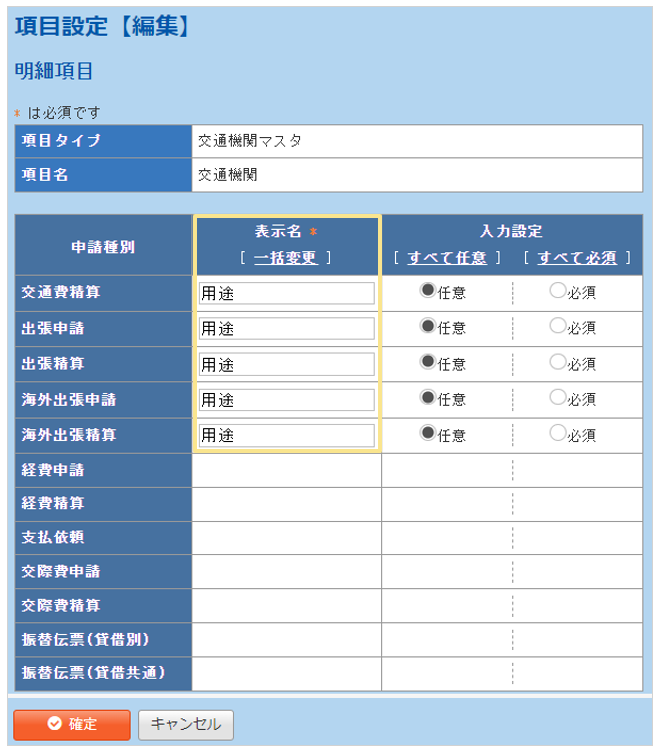Click the キャンセル button
Image resolution: width=659 pixels, height=750 pixels.
click(186, 724)
